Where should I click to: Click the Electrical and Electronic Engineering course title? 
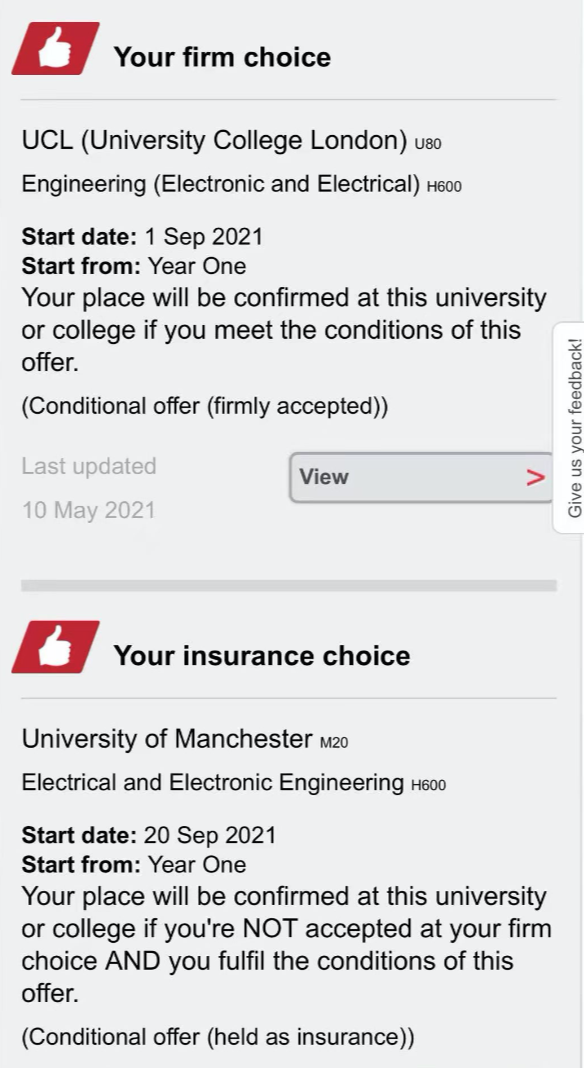pyautogui.click(x=213, y=783)
